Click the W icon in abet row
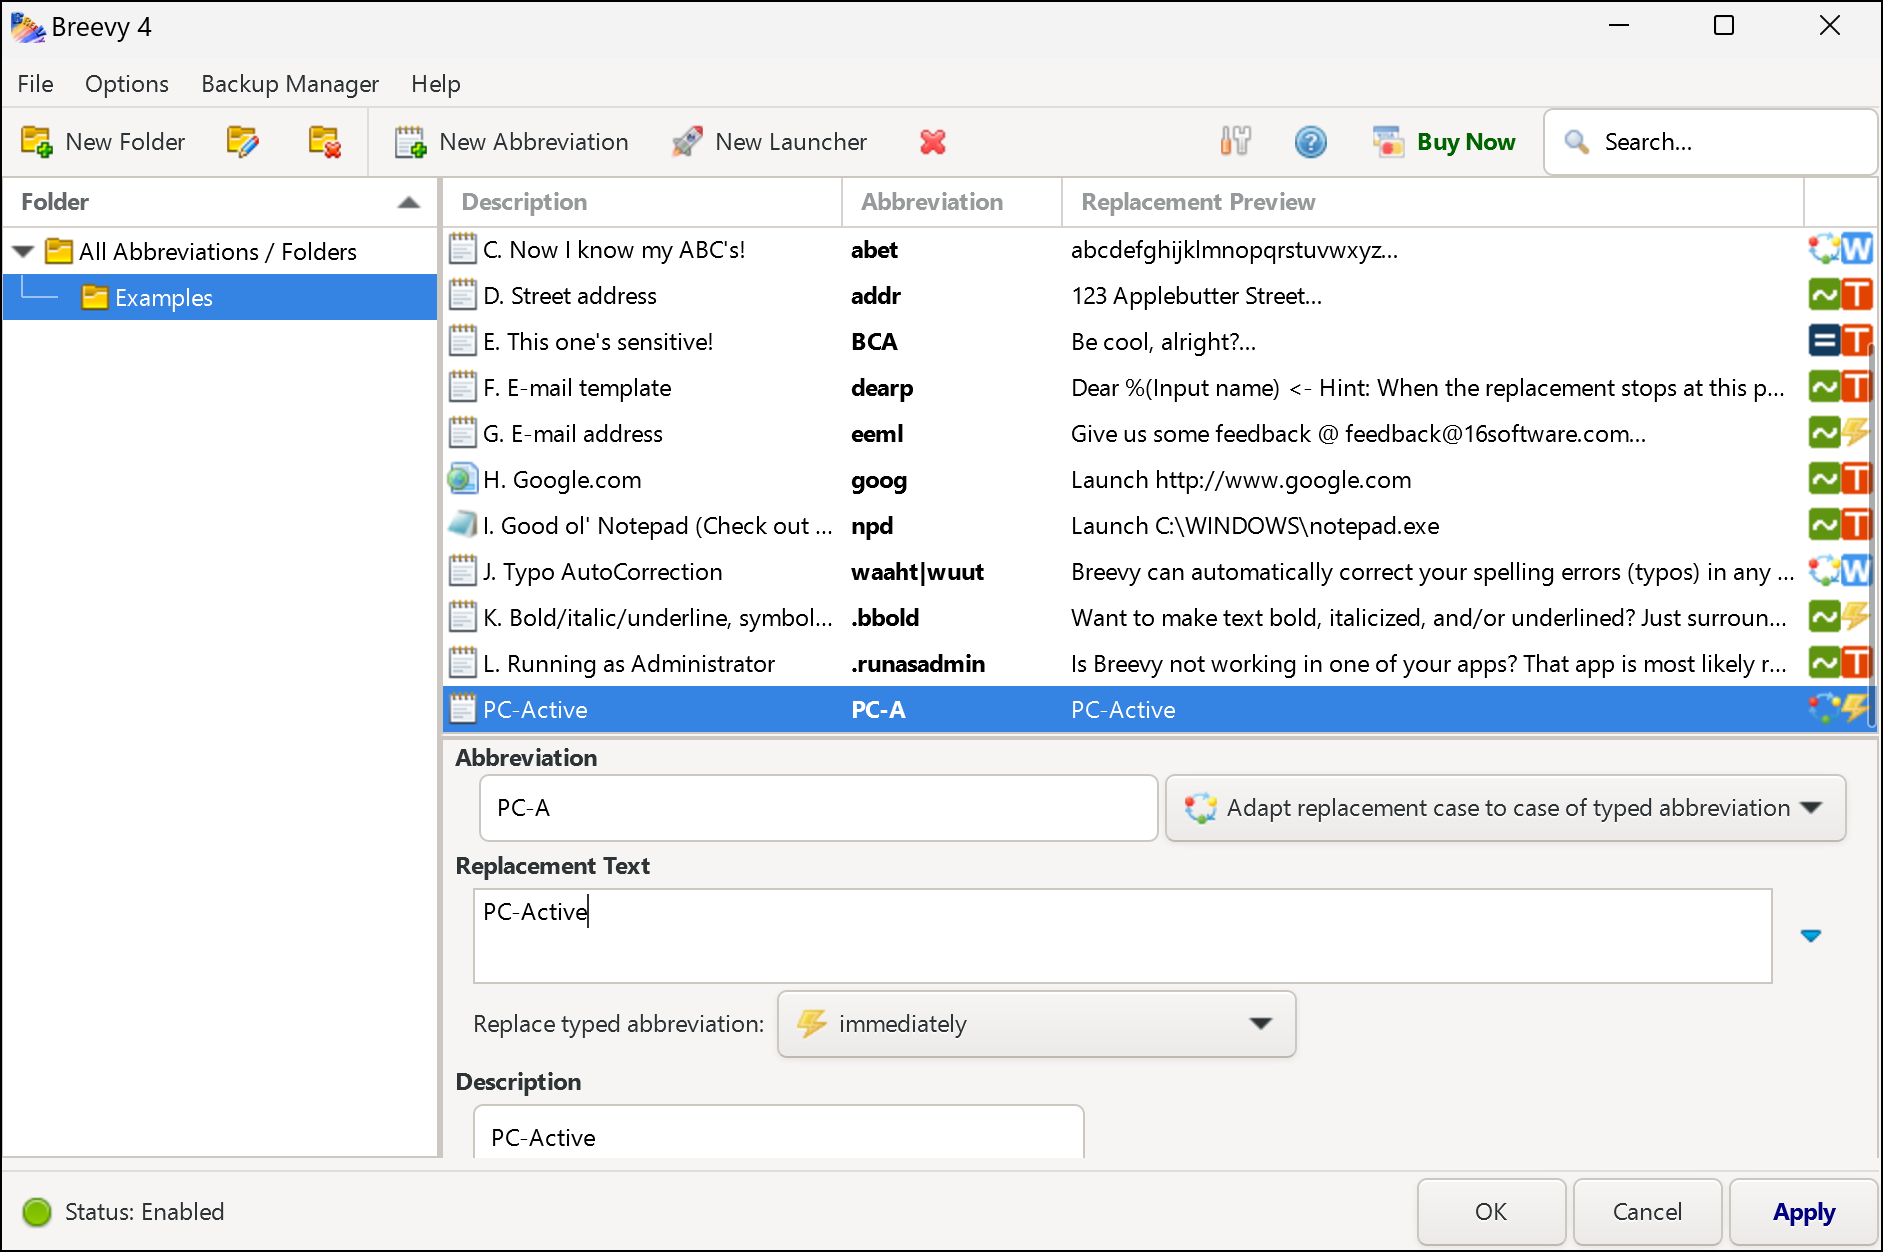 coord(1857,249)
